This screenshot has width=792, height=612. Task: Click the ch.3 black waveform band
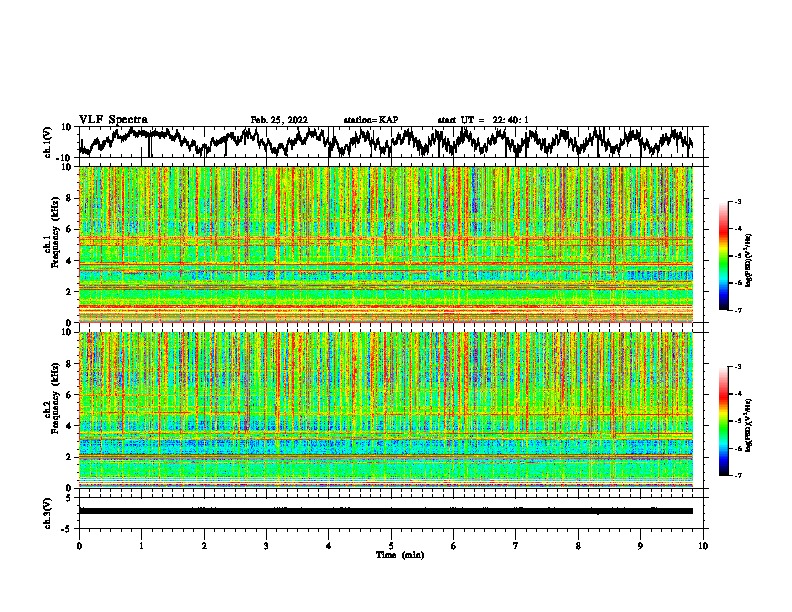point(386,511)
